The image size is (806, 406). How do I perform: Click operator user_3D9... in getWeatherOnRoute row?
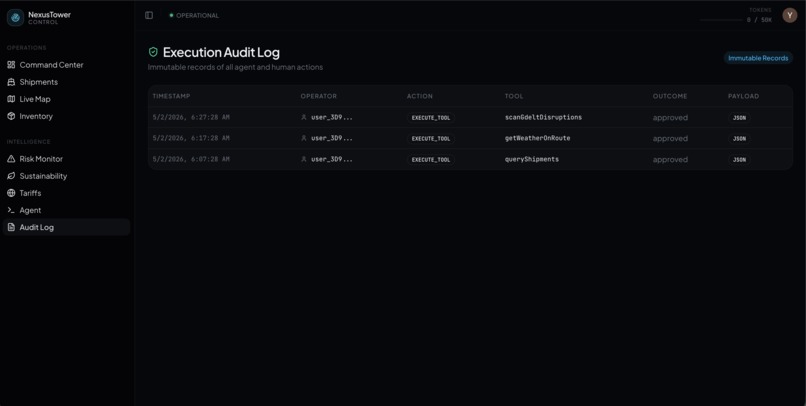(x=332, y=138)
